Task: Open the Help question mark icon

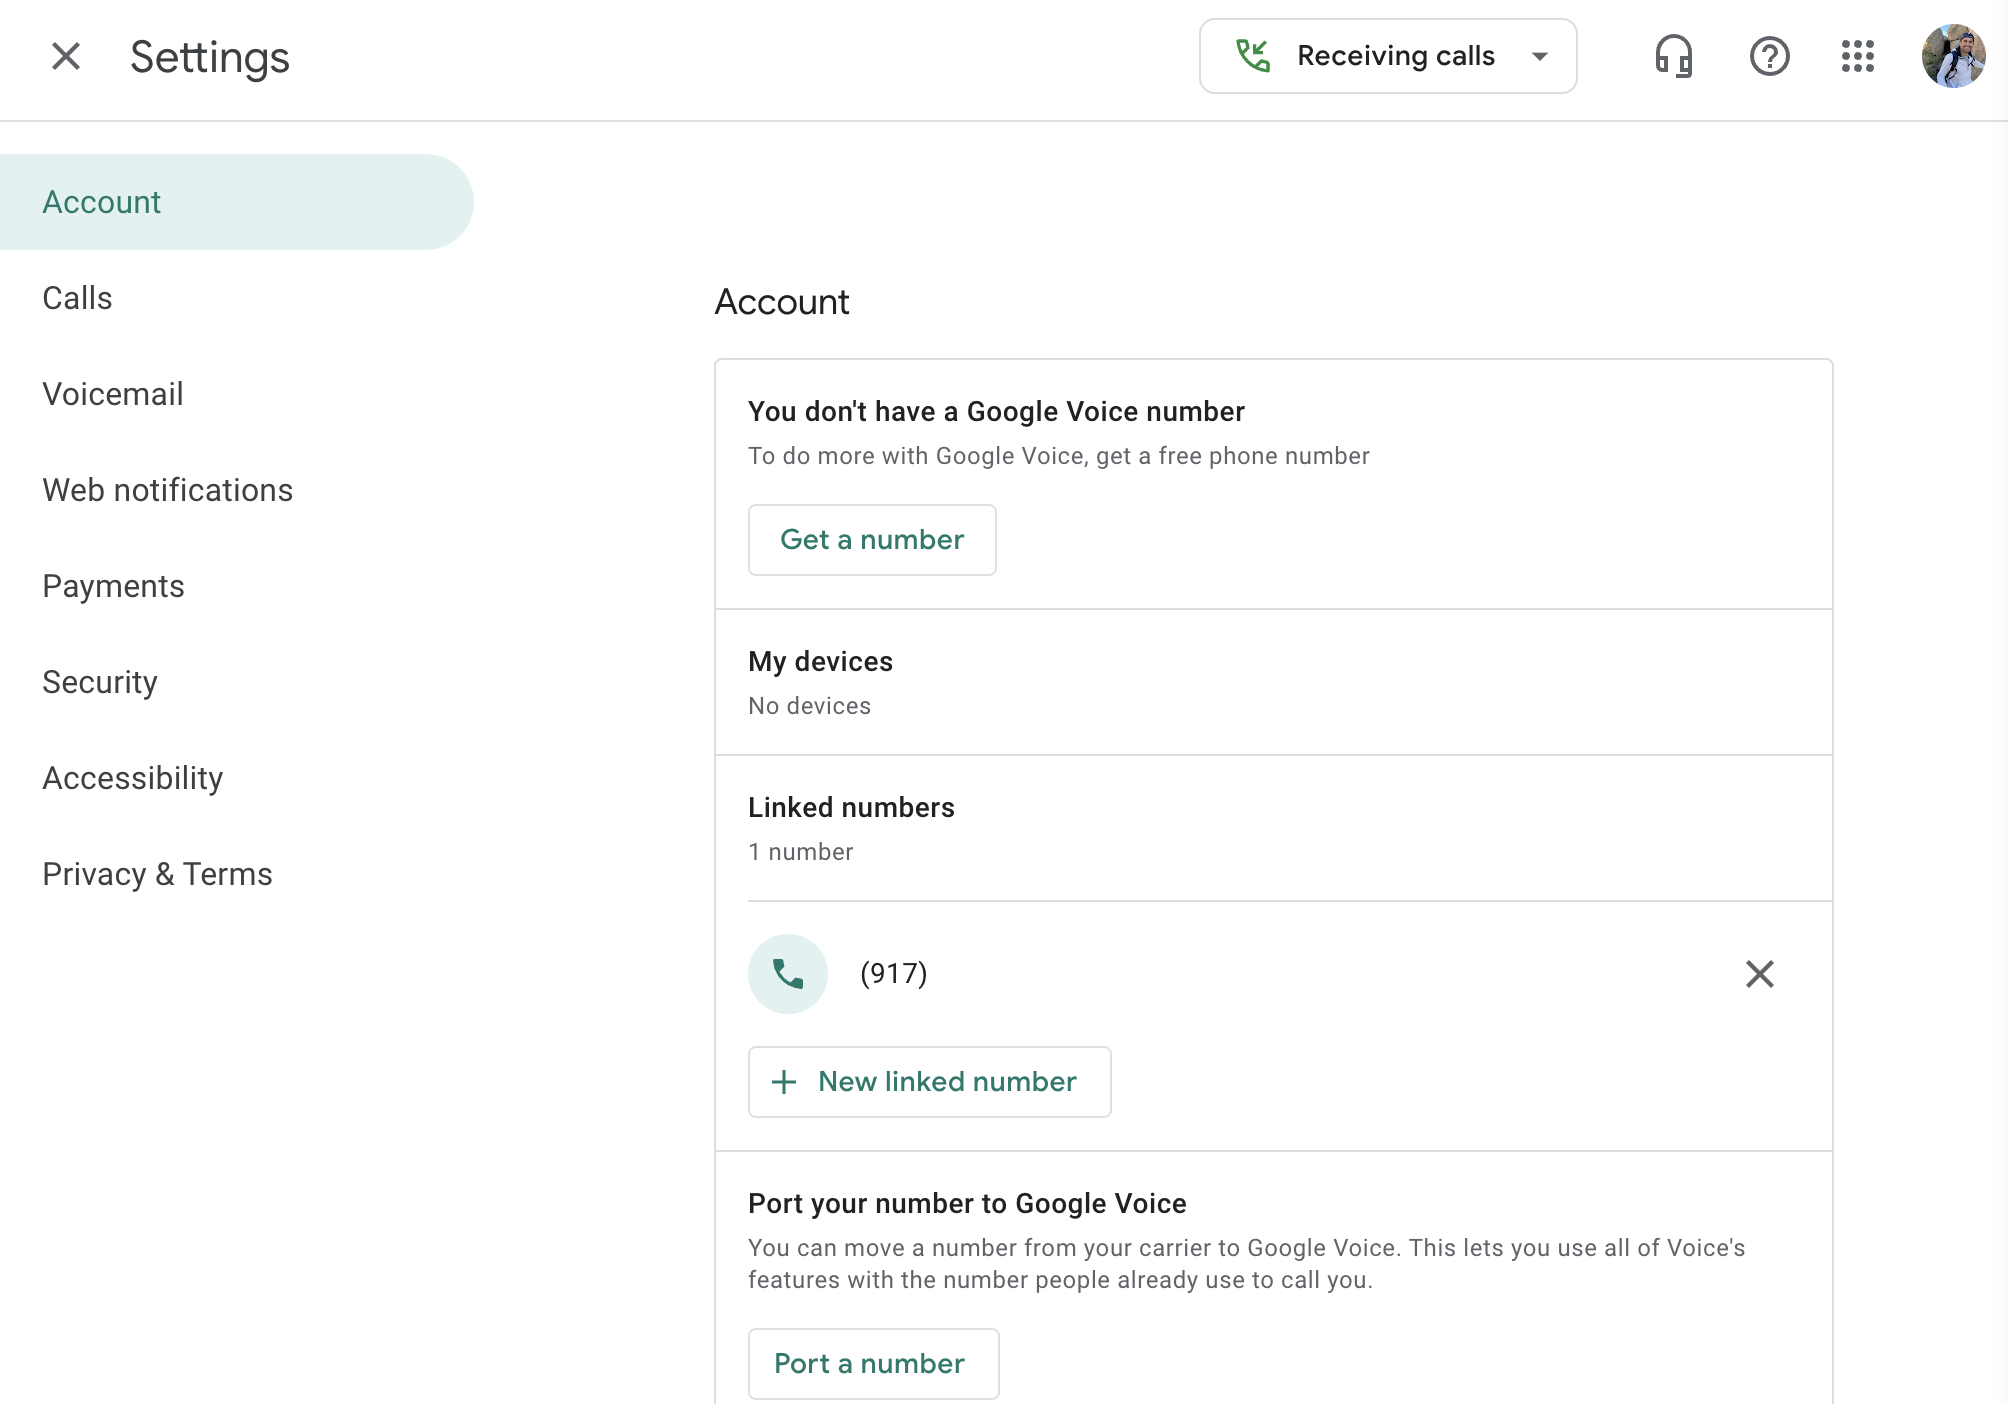Action: click(x=1769, y=56)
